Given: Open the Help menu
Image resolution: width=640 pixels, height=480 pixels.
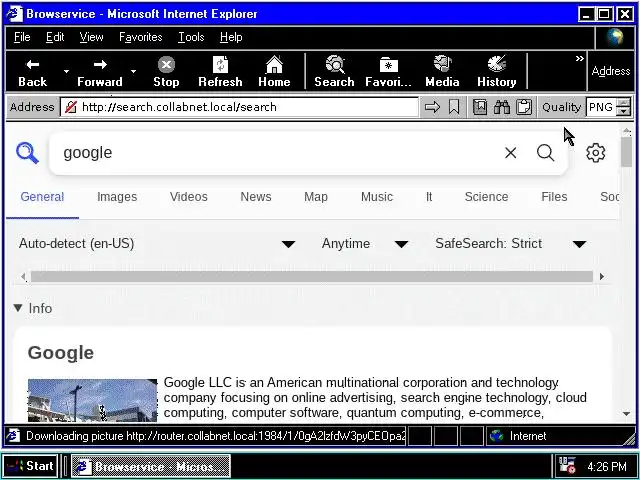Looking at the screenshot, I should click(x=231, y=37).
